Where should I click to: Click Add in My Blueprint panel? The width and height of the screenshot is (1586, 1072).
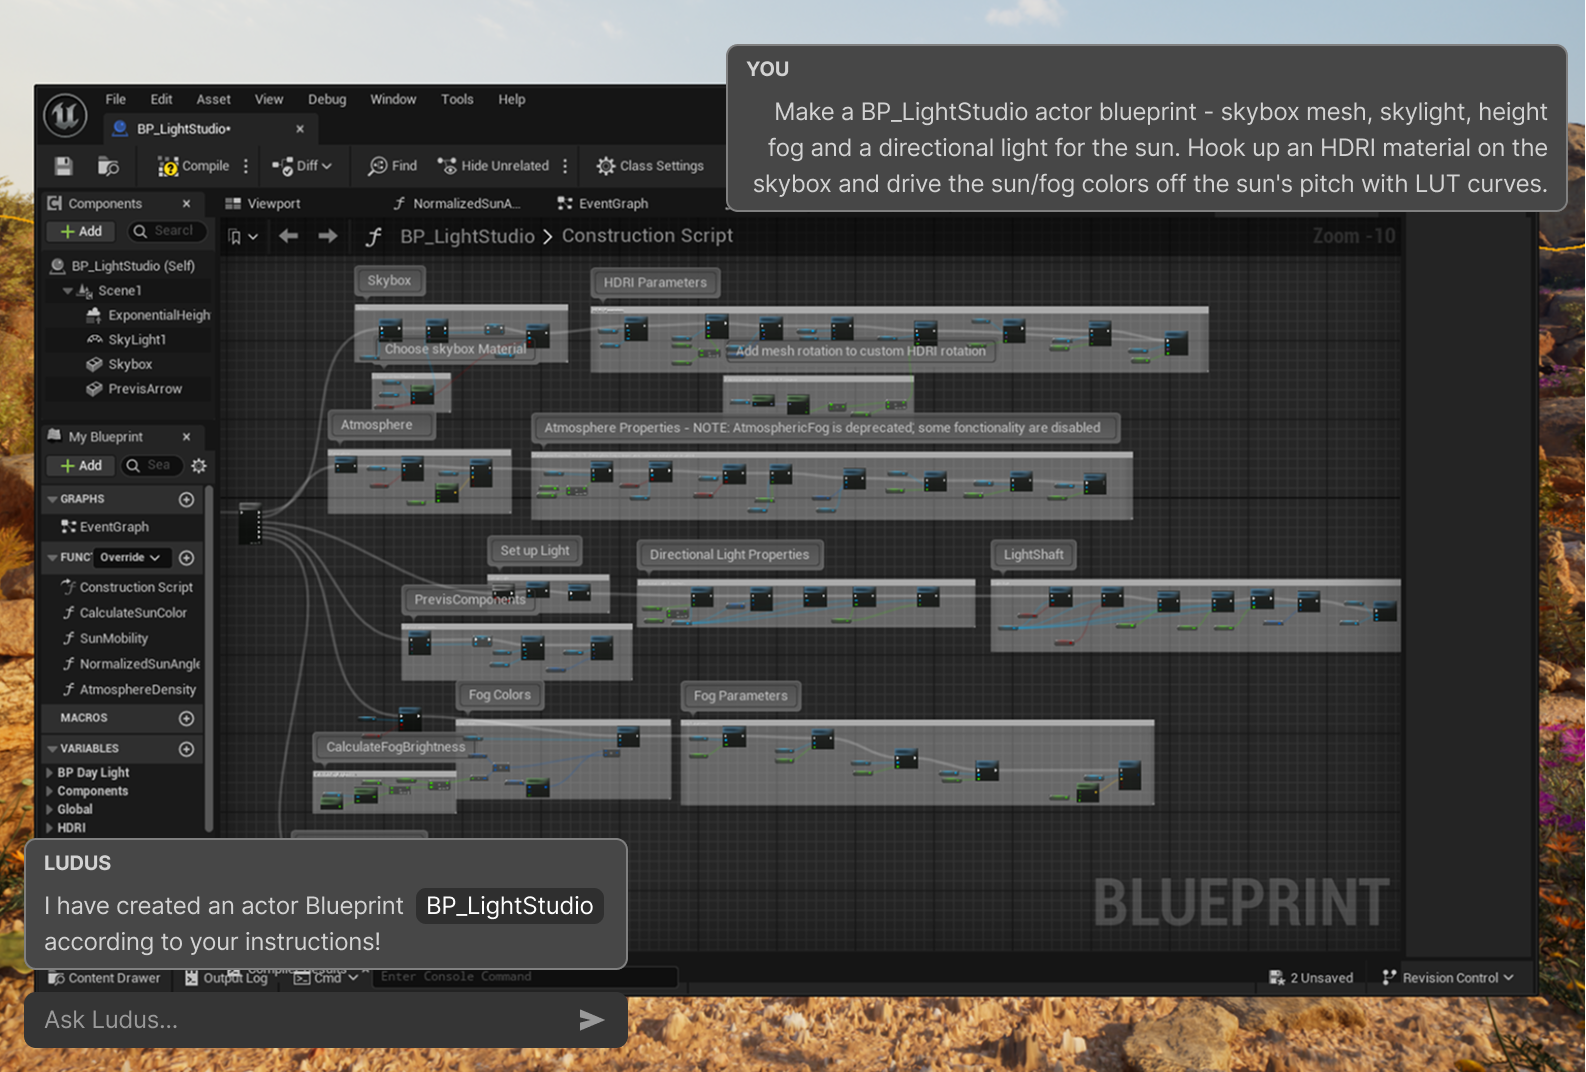pos(81,466)
